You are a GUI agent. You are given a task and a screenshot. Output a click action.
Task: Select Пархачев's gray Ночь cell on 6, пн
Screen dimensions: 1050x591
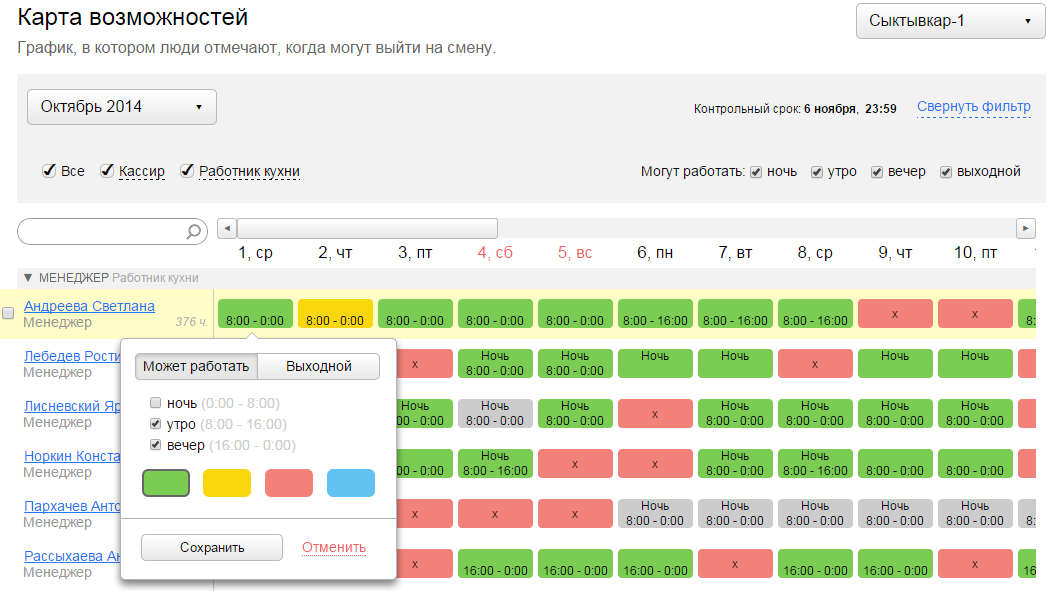click(655, 513)
